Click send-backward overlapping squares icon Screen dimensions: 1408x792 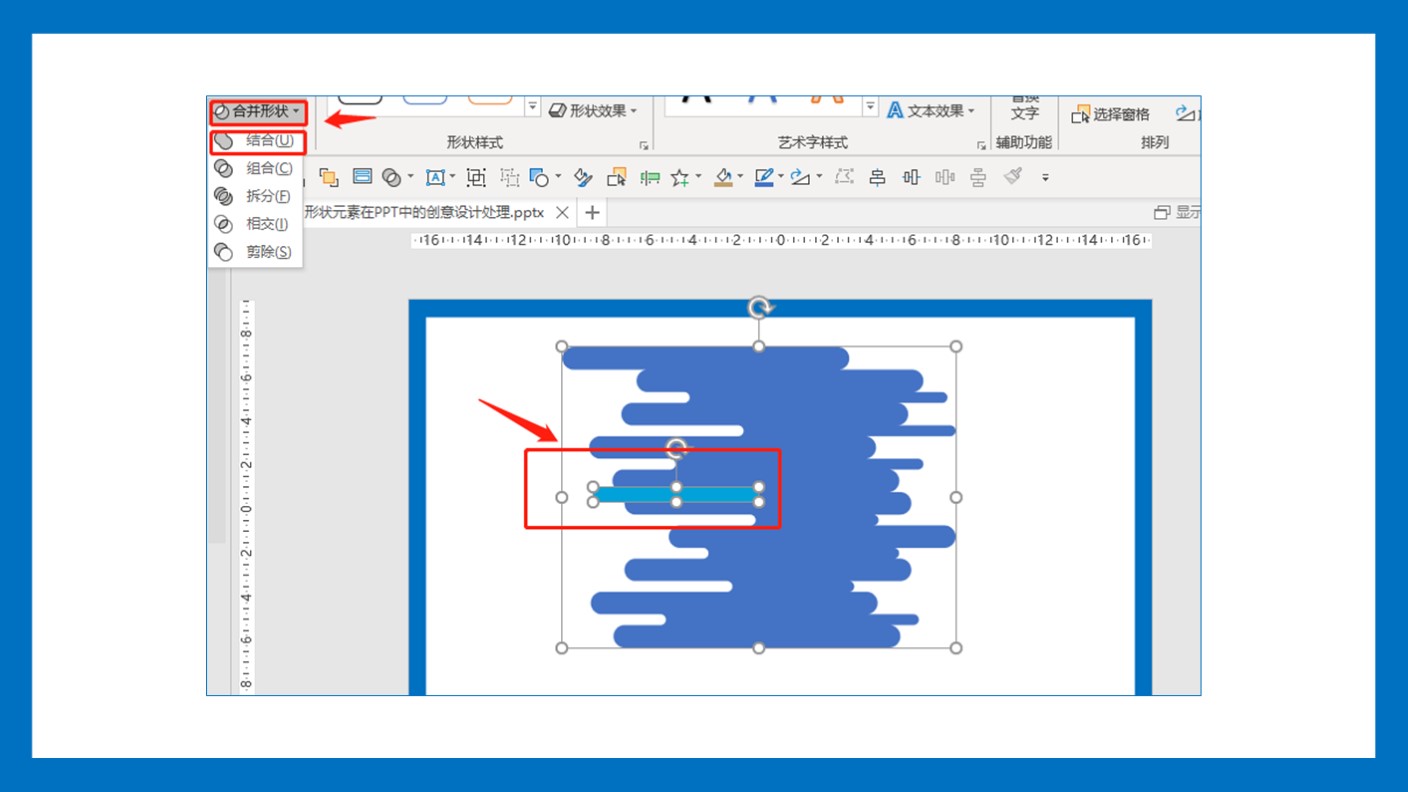[x=328, y=177]
